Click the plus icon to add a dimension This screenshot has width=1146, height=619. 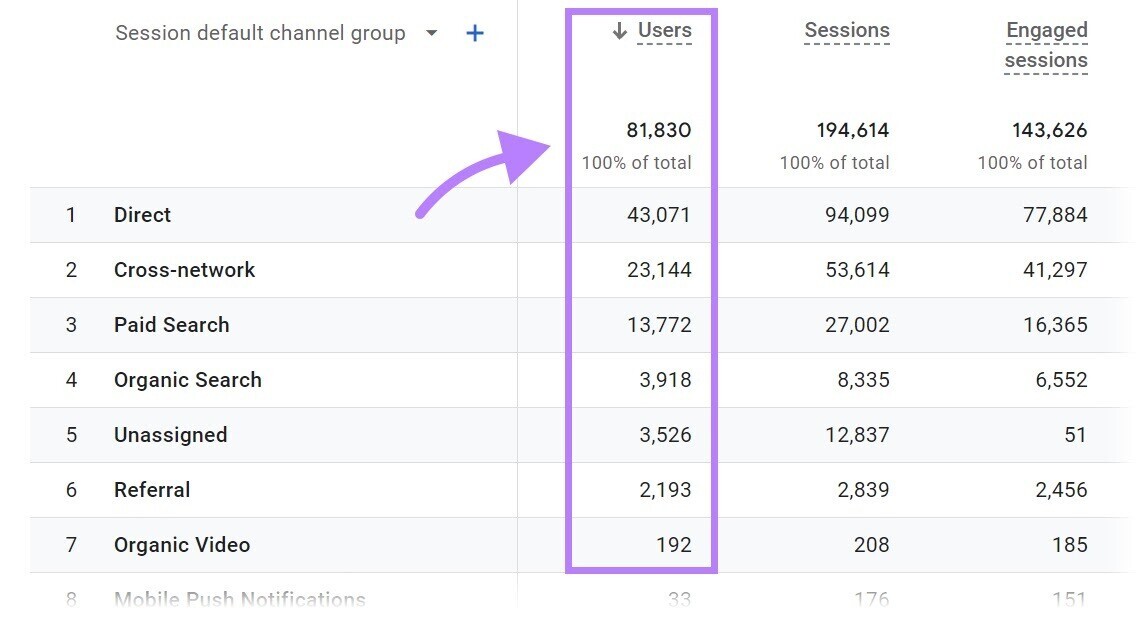[475, 32]
